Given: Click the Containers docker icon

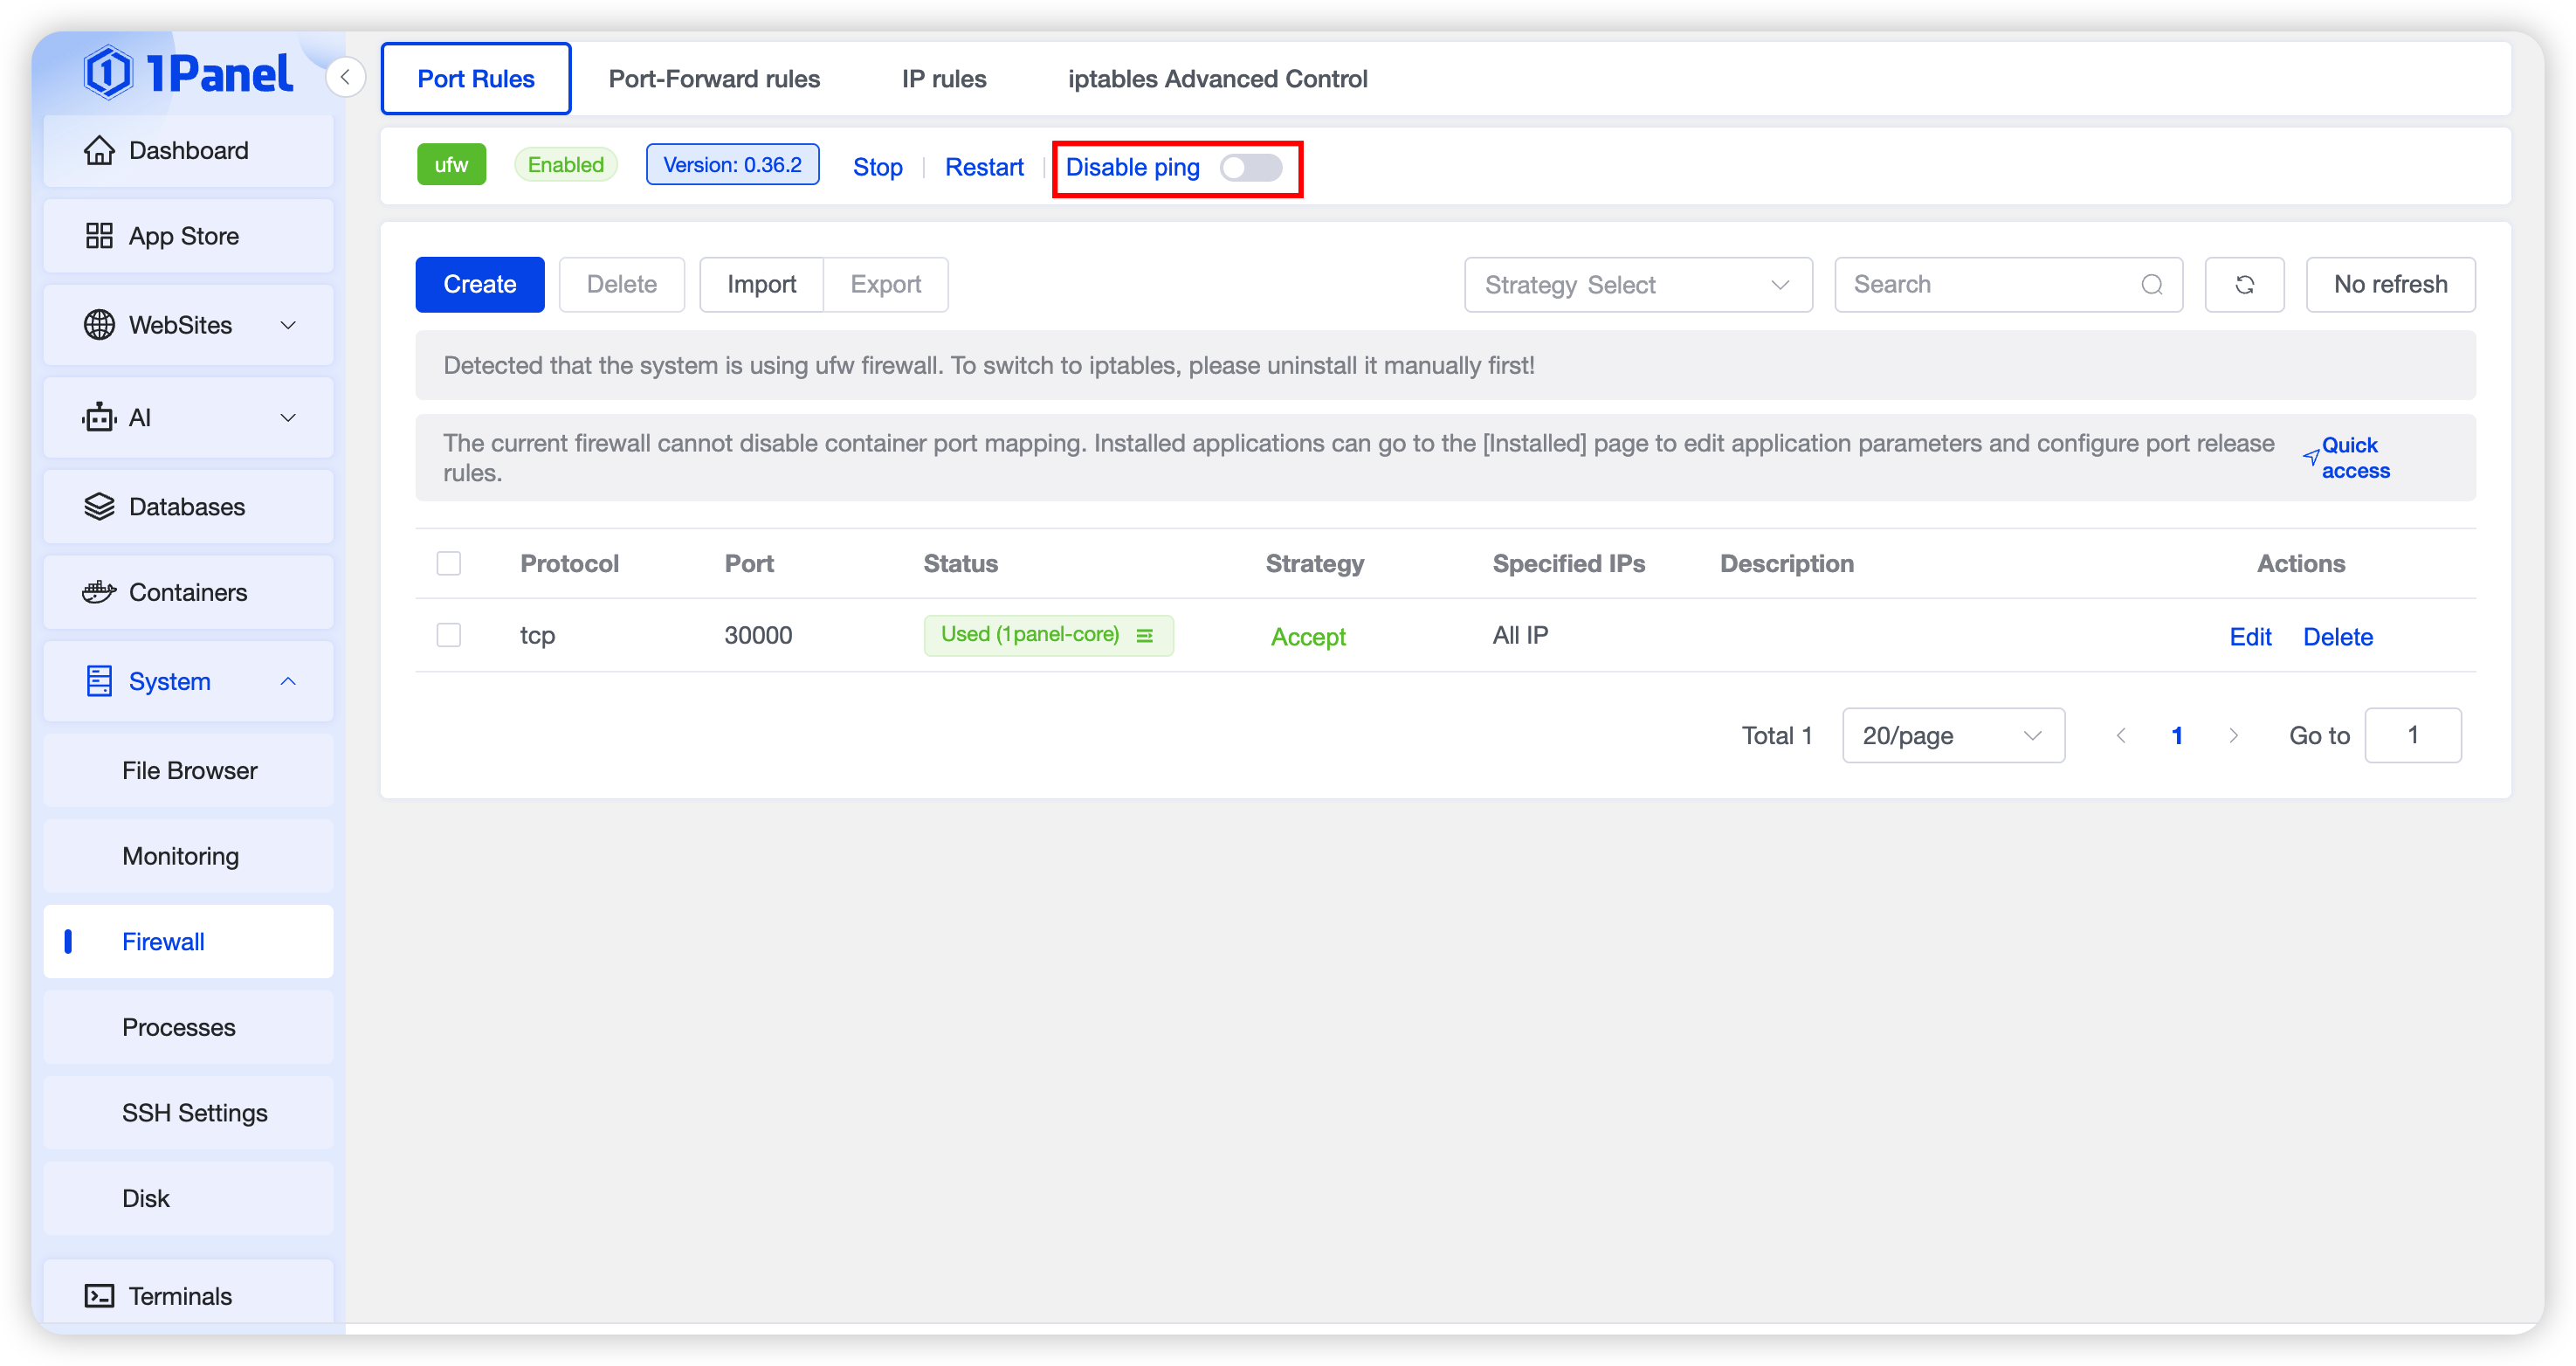Looking at the screenshot, I should click(99, 592).
